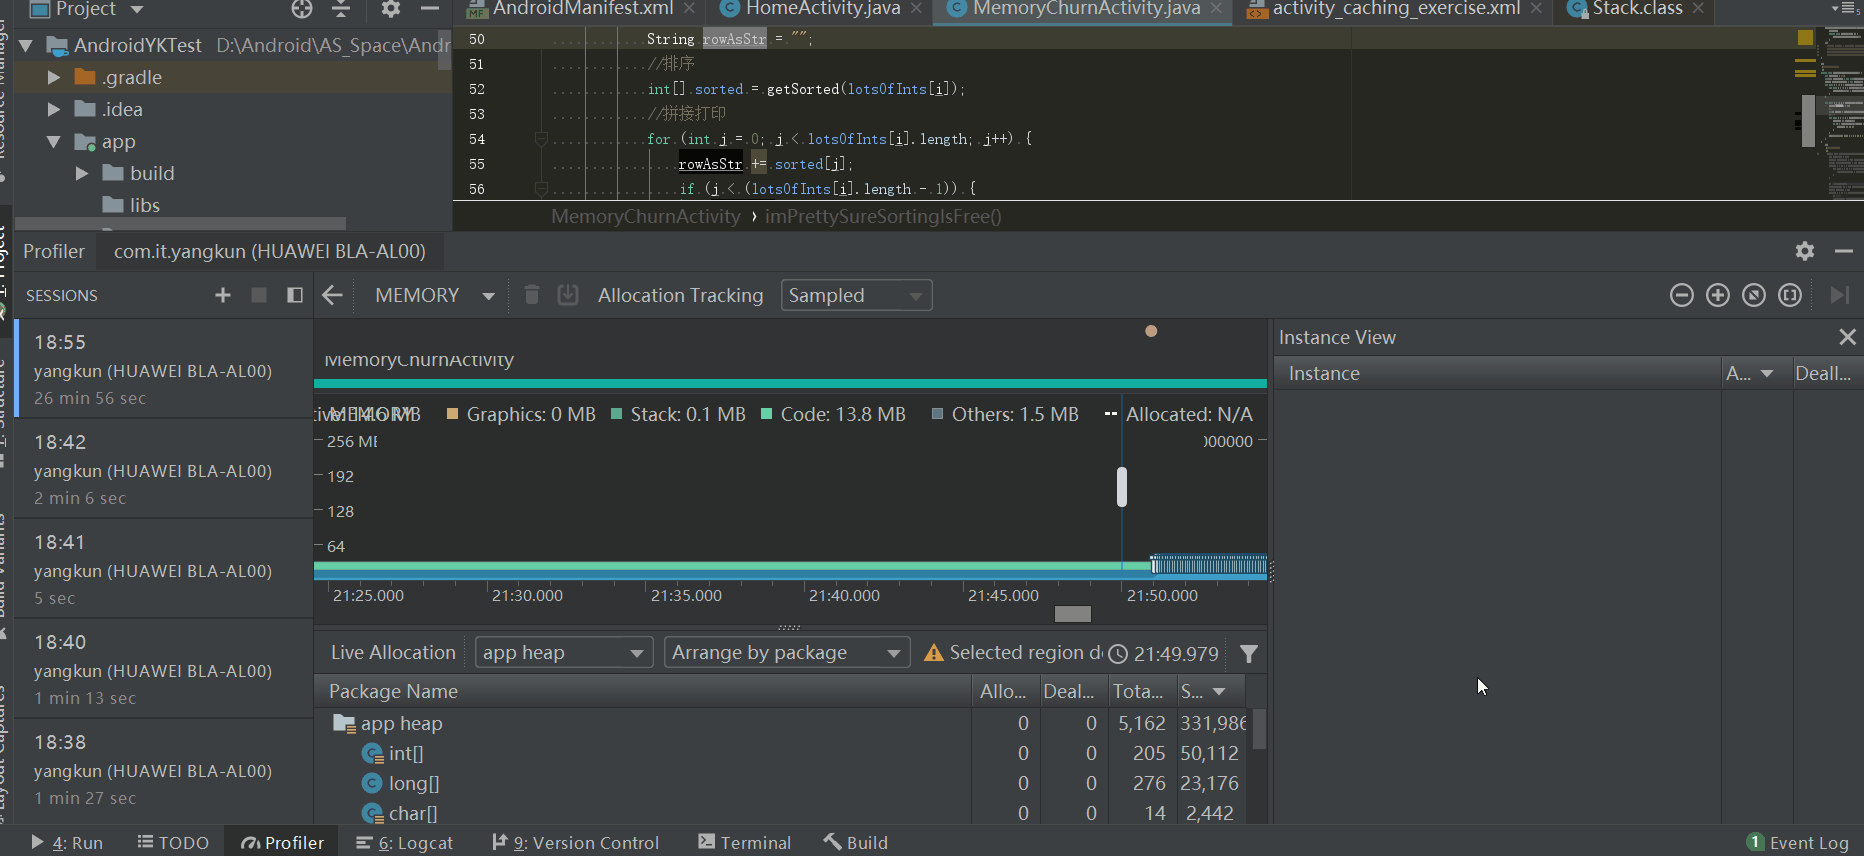1864x856 pixels.
Task: Open the 18:41 session
Action: coord(163,569)
